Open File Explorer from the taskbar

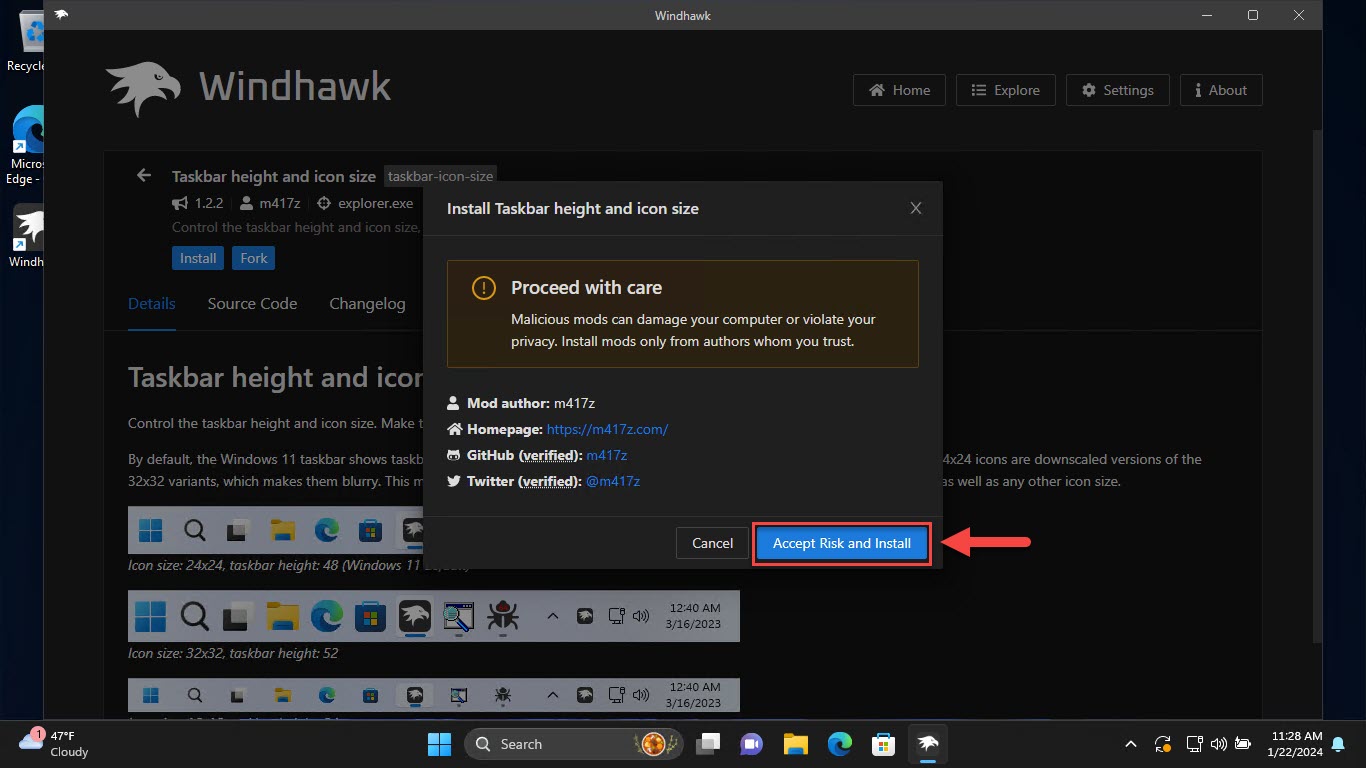point(795,744)
